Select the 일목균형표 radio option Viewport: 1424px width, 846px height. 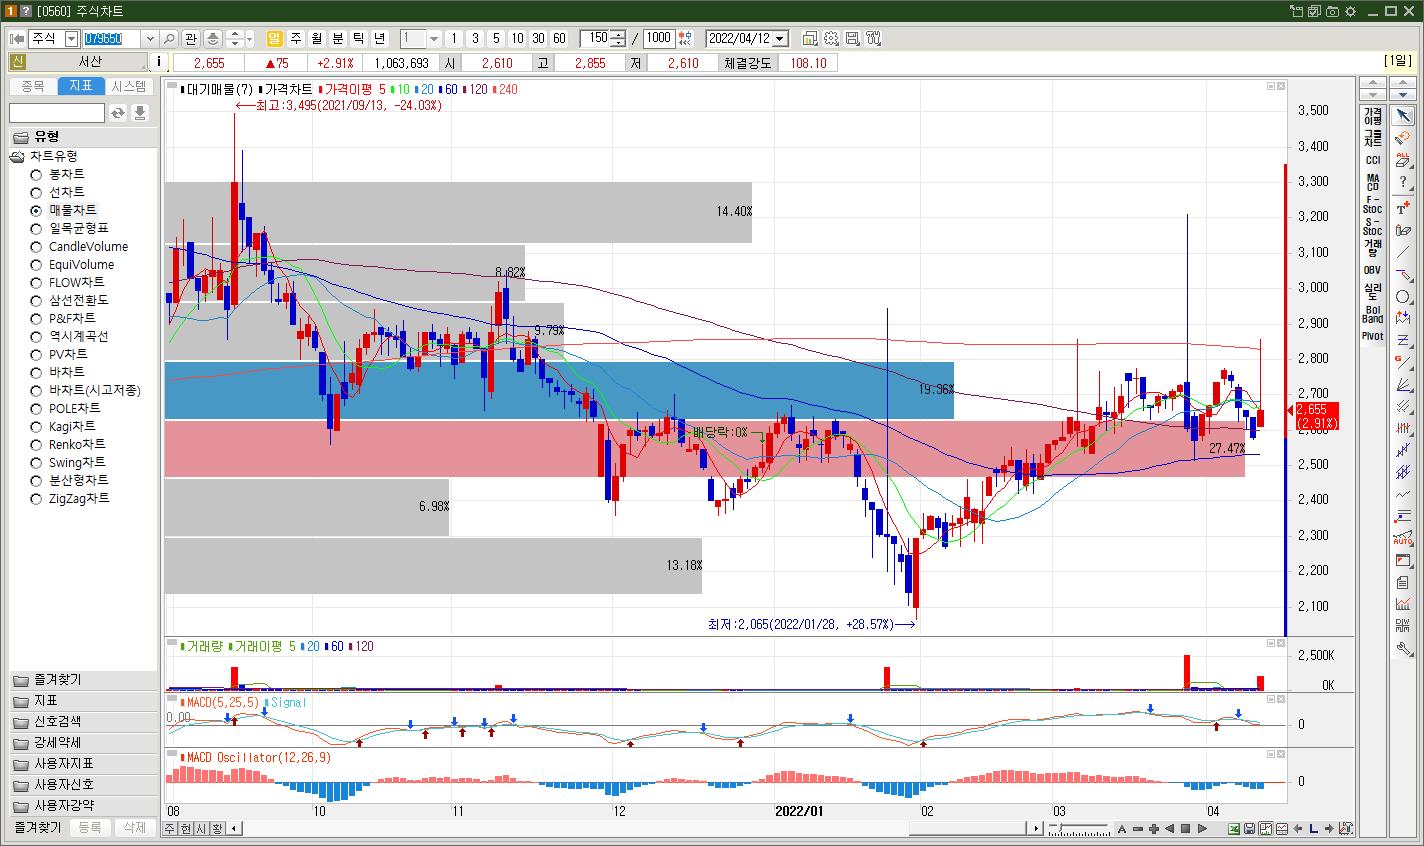point(36,228)
